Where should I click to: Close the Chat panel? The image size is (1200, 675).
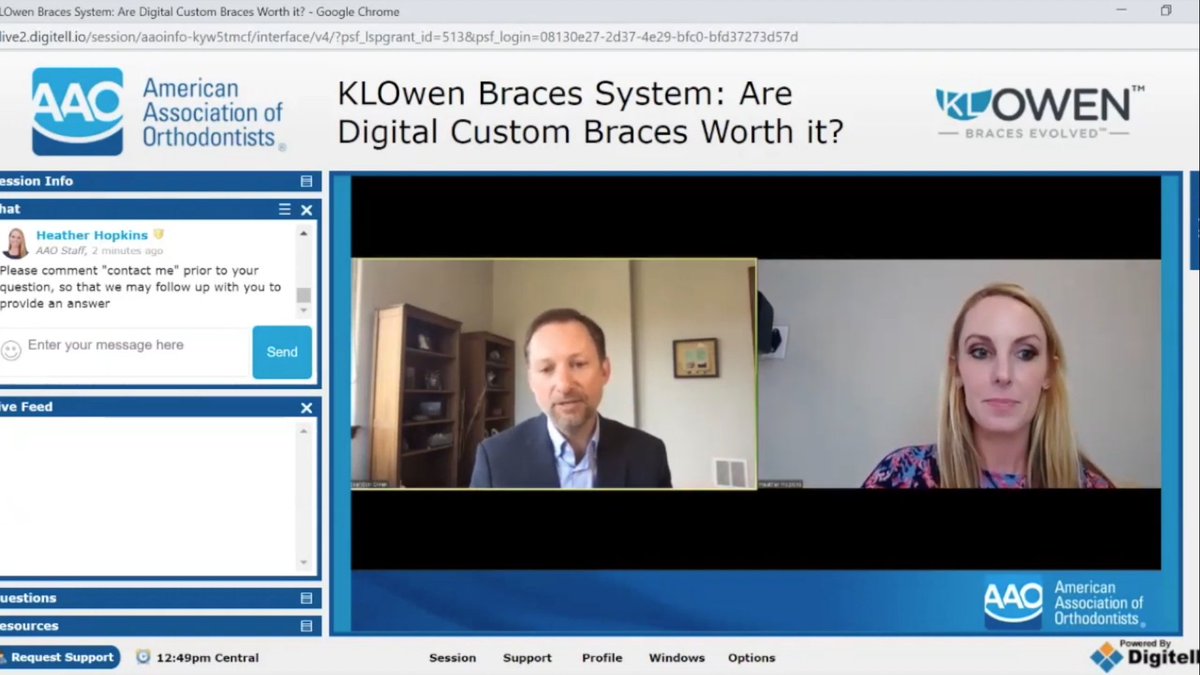(307, 209)
